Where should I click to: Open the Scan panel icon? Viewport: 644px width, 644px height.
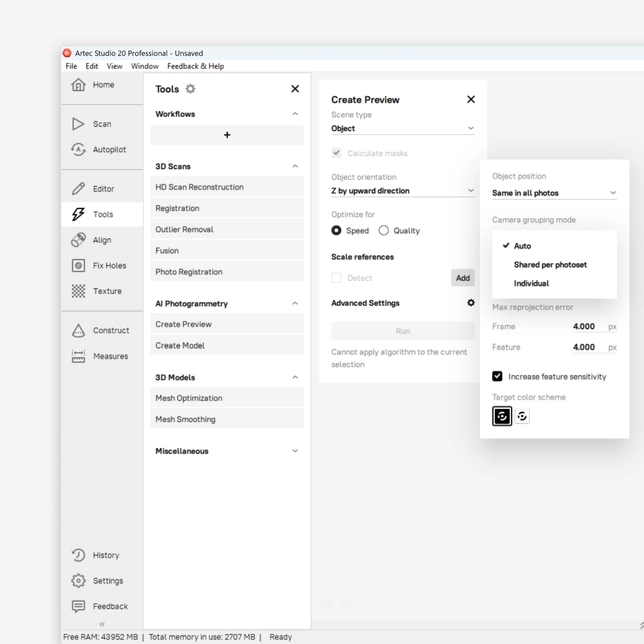point(78,124)
